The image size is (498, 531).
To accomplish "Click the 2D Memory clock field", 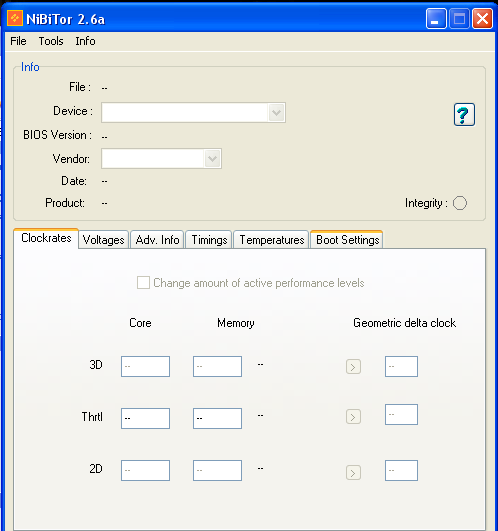I will point(217,470).
